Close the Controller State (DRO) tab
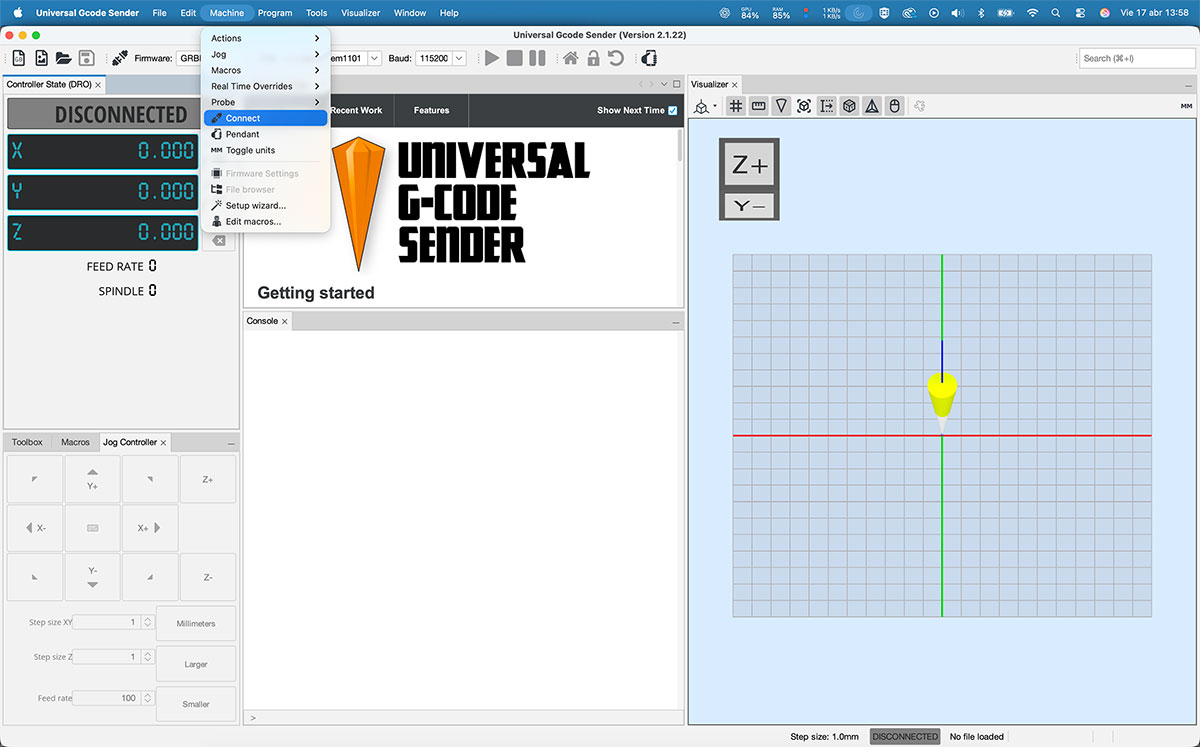1200x747 pixels. click(x=98, y=85)
